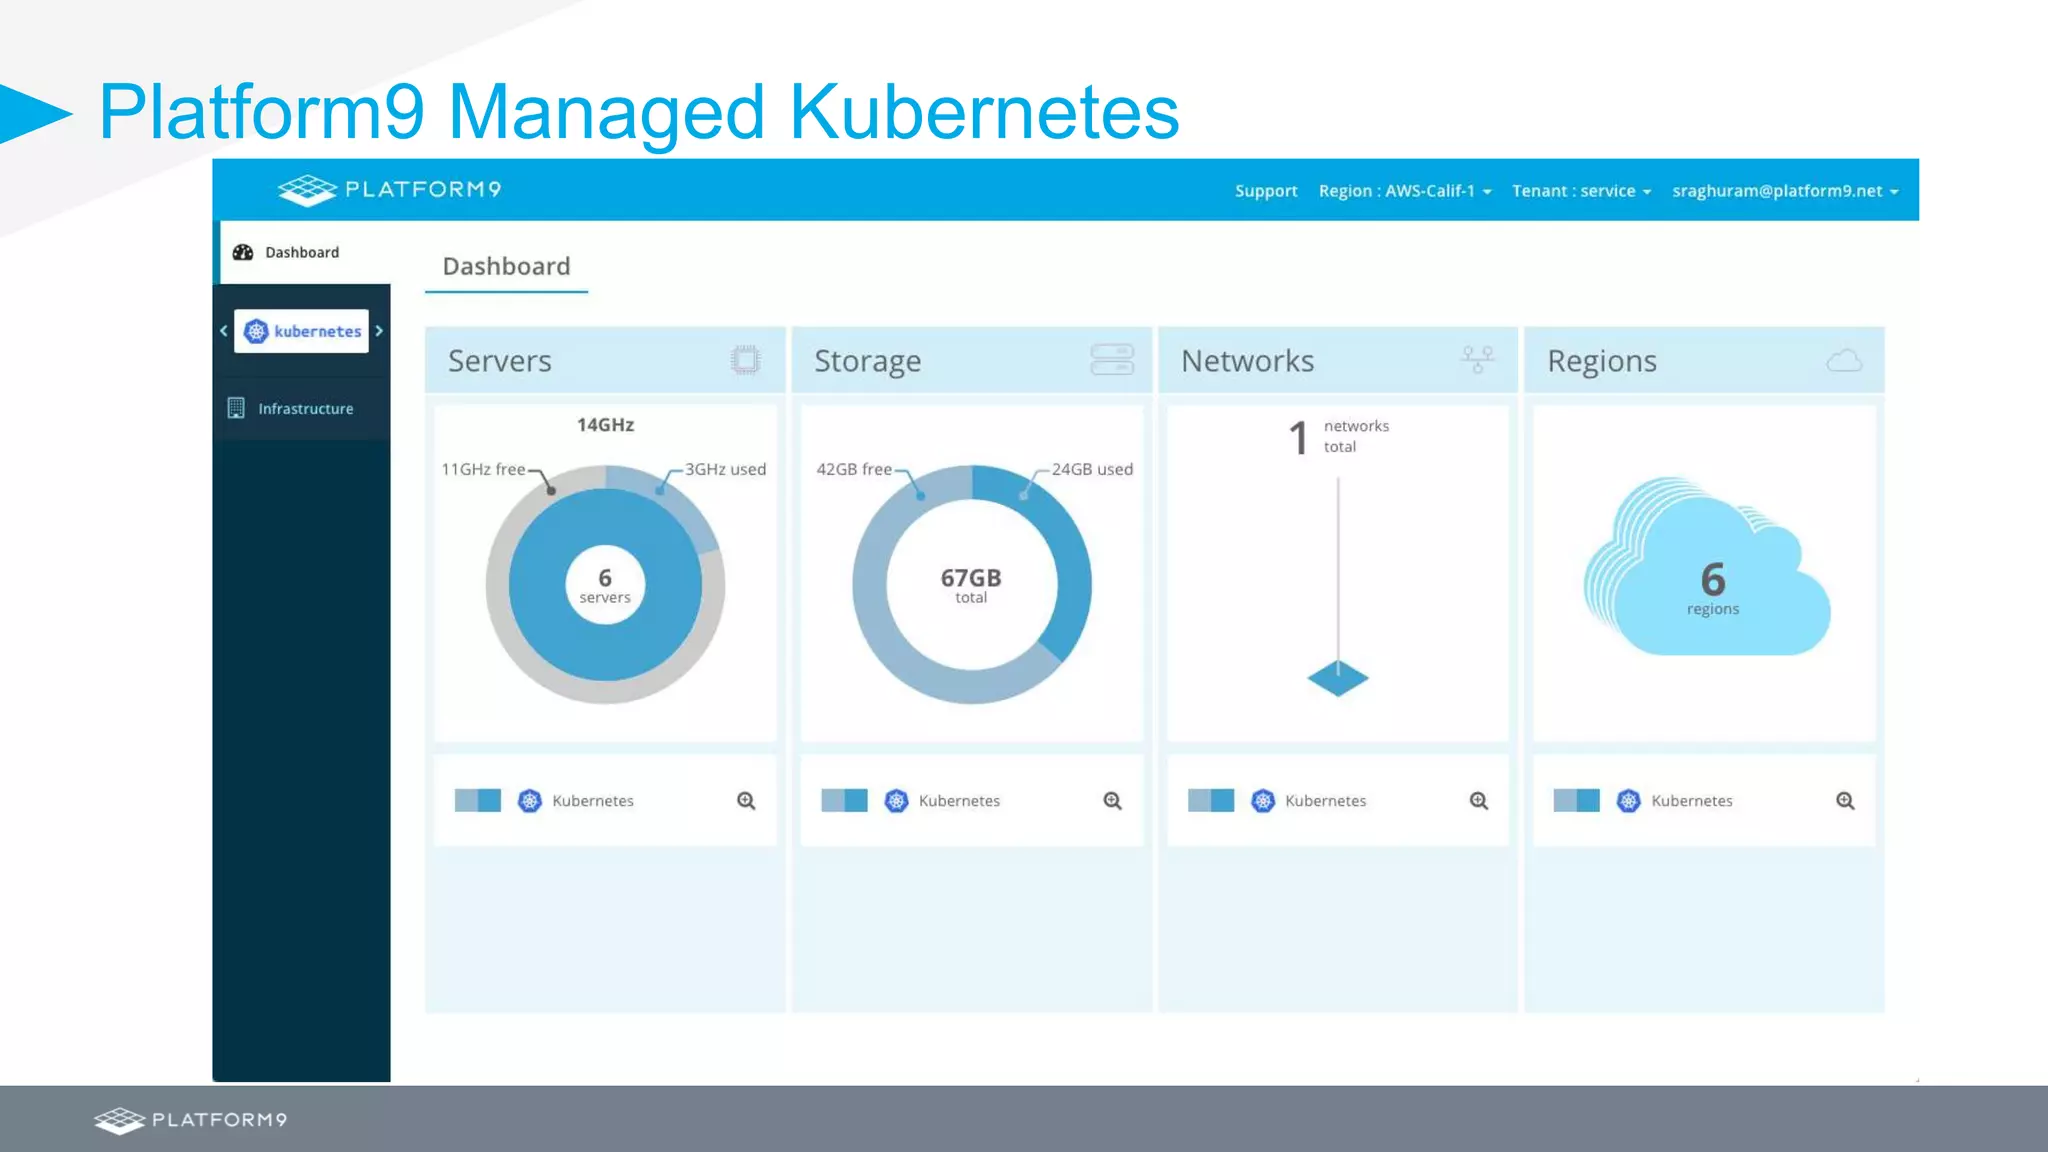Screen dimensions: 2048x1152
Task: Toggle the blue switch under Regions card
Action: click(x=1576, y=801)
